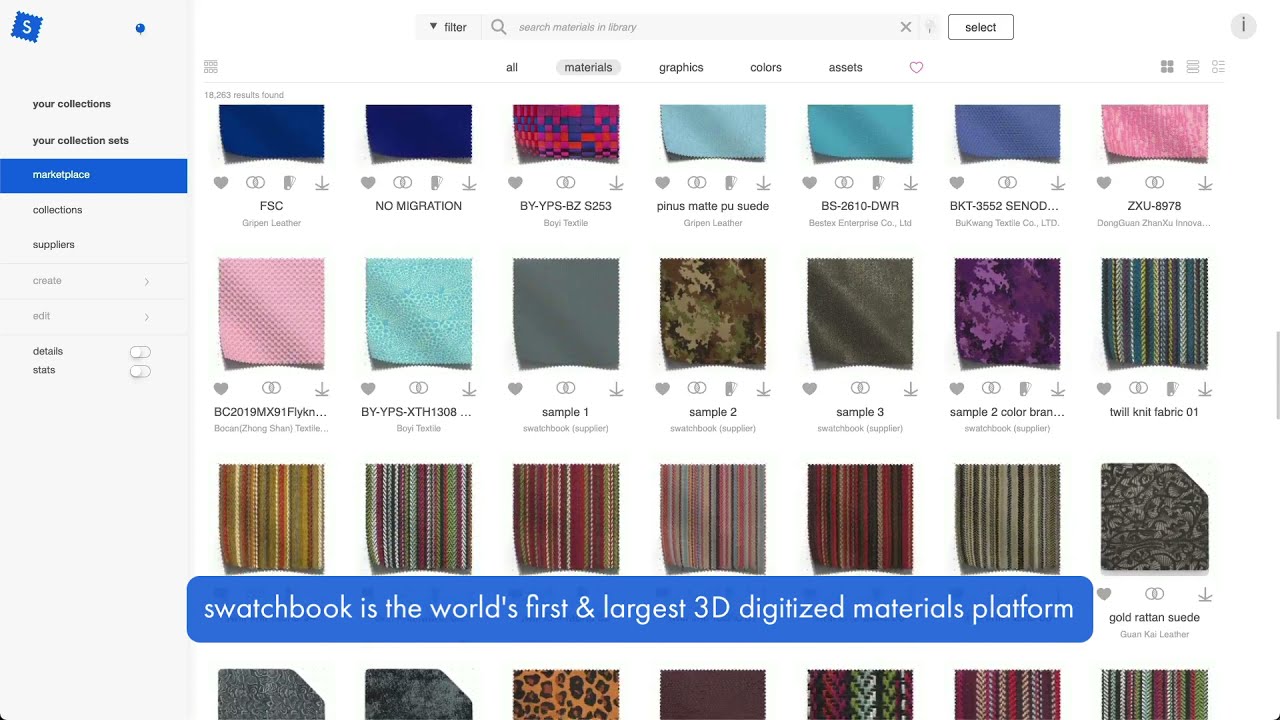This screenshot has width=1280, height=720.
Task: Switch to the all tab
Action: point(512,68)
